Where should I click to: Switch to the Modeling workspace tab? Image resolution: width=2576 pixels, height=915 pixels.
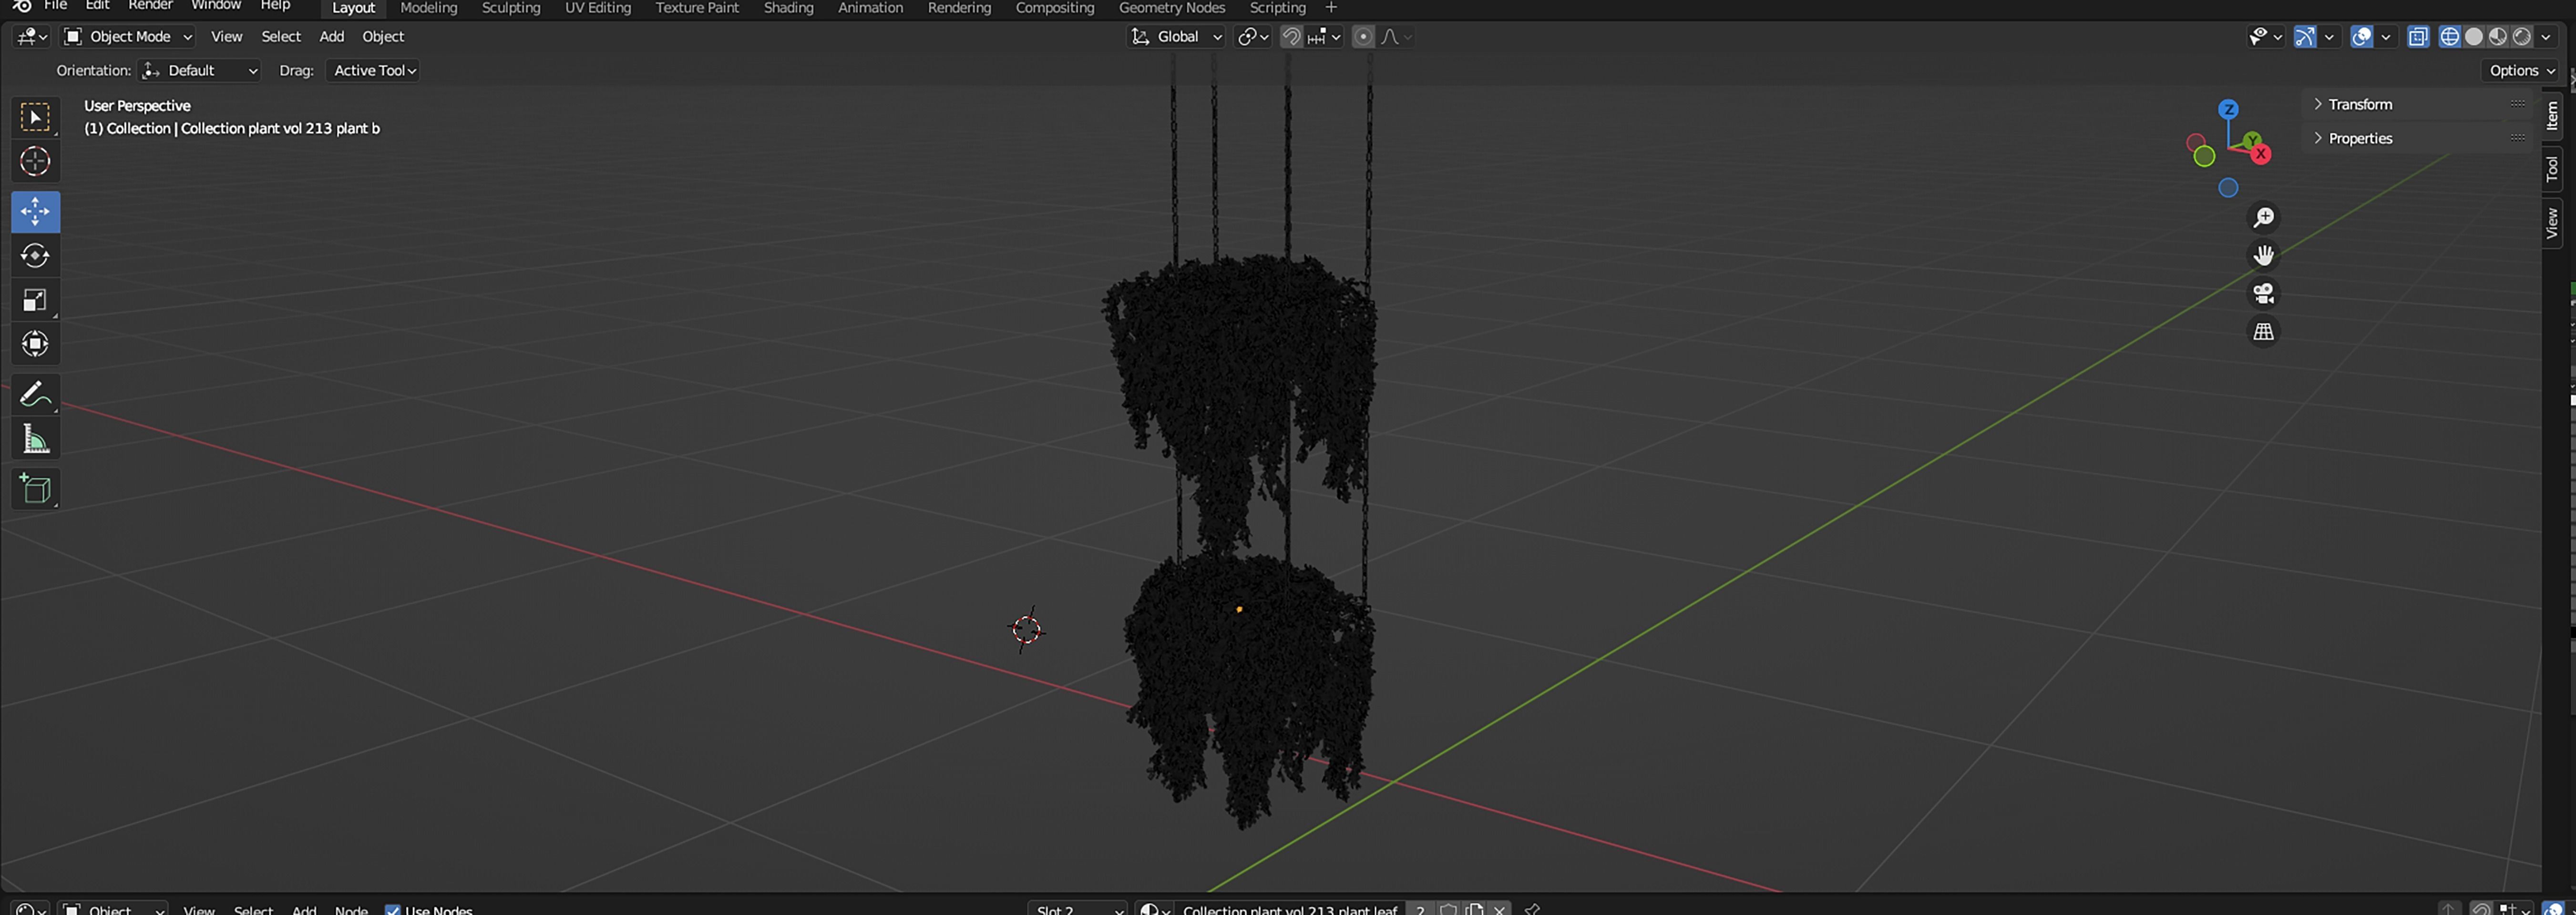(x=429, y=8)
